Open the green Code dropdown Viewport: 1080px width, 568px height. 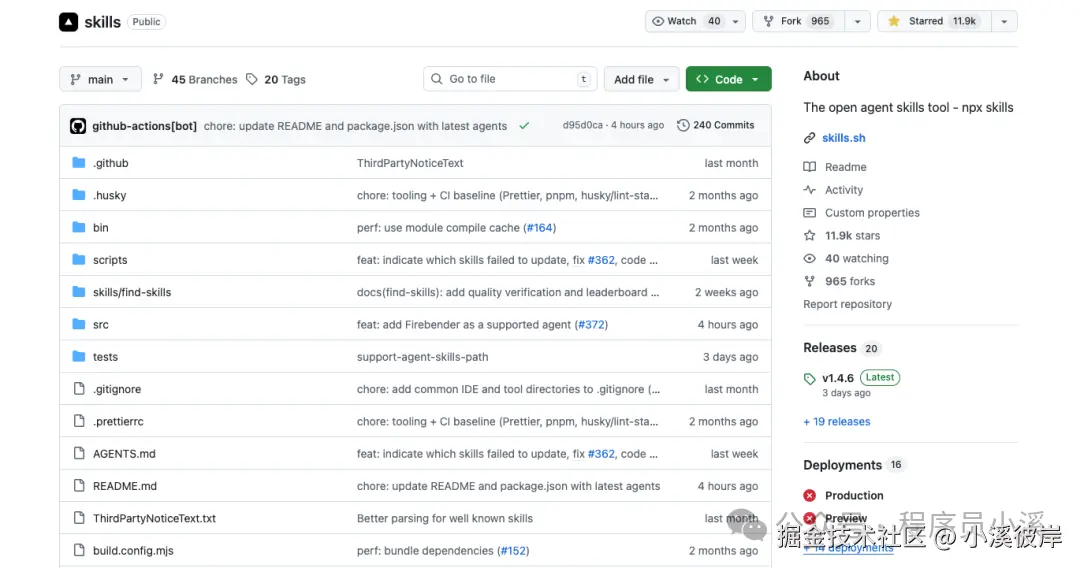[x=728, y=79]
